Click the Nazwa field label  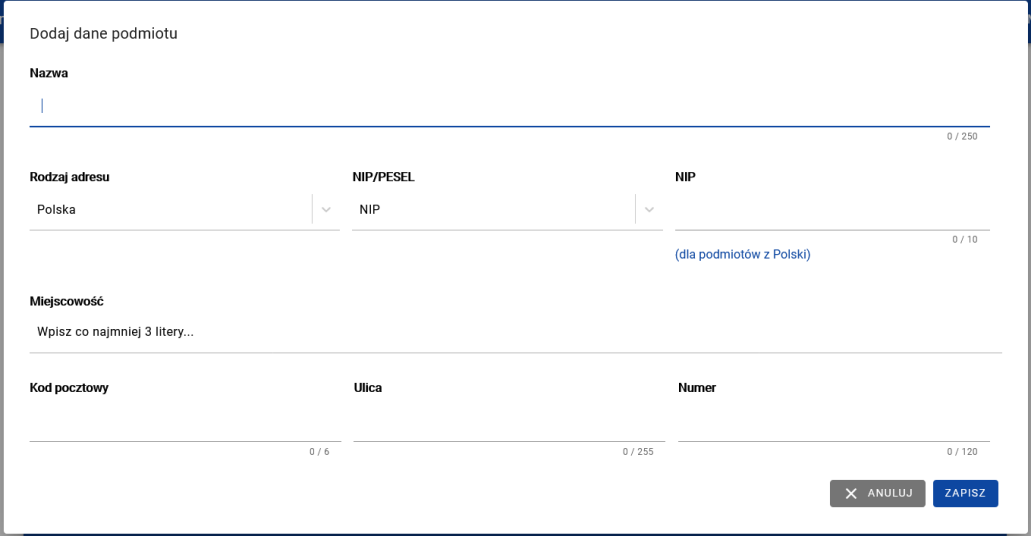click(49, 73)
